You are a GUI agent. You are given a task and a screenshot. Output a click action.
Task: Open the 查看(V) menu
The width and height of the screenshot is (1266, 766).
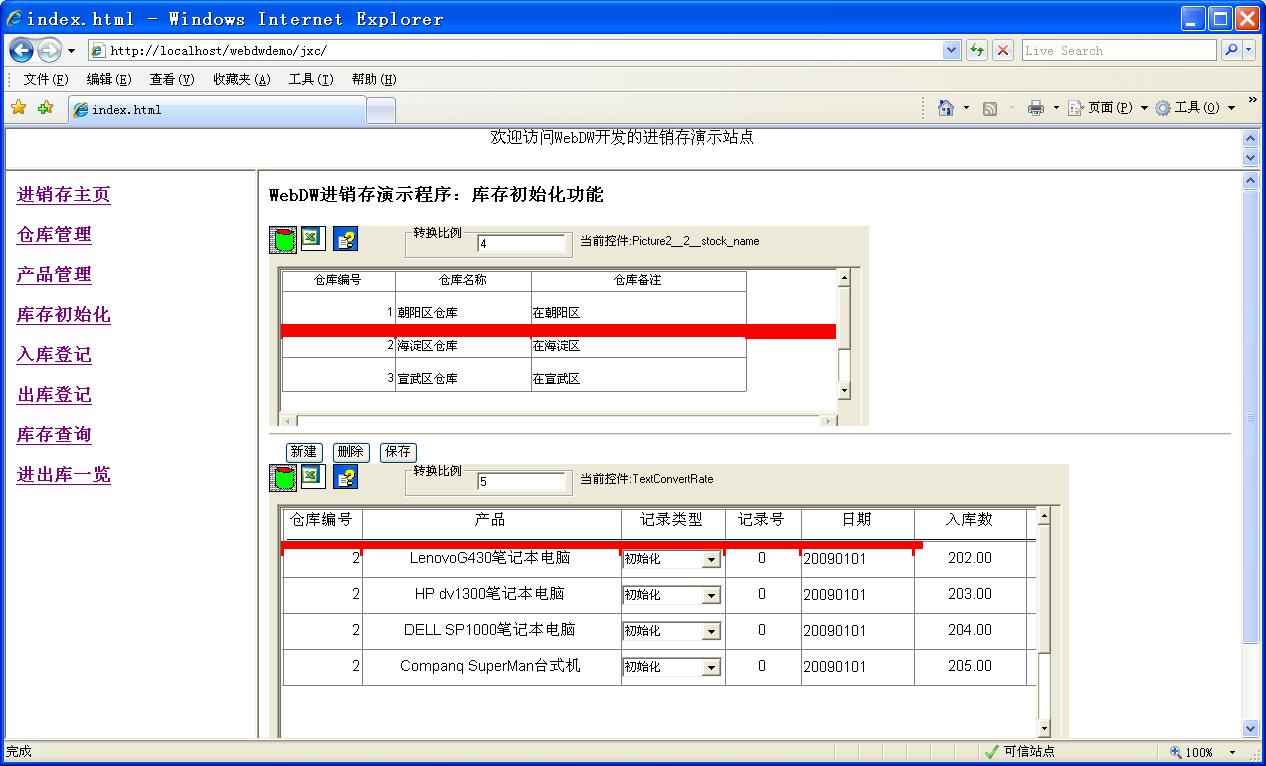172,80
